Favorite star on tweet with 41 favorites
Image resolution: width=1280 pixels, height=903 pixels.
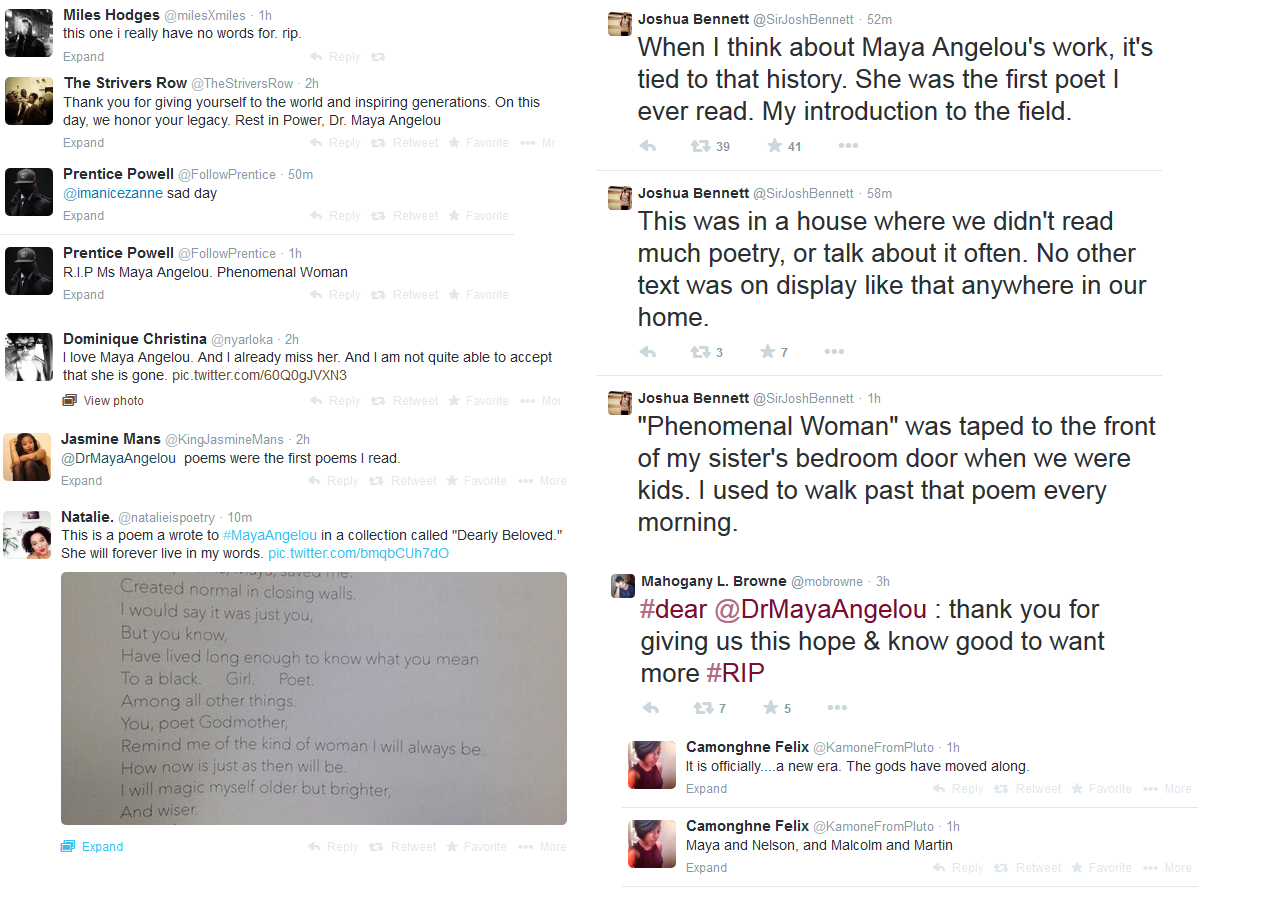tap(774, 146)
